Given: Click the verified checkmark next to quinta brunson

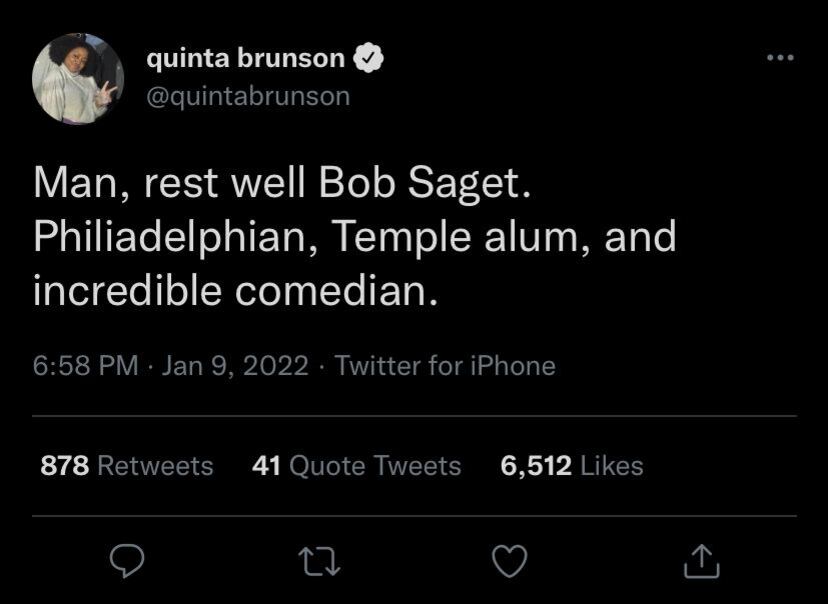Looking at the screenshot, I should (x=370, y=57).
